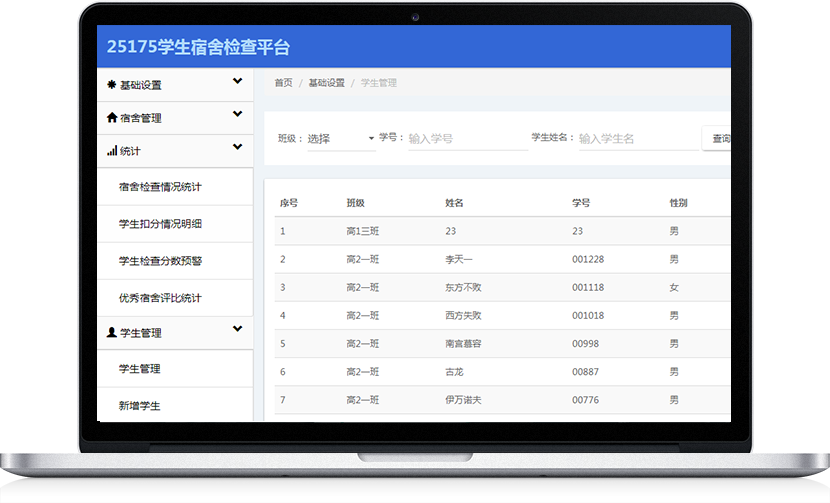Click the 基础设置 breadcrumb link
Screen dimensions: 830x503
tap(326, 83)
